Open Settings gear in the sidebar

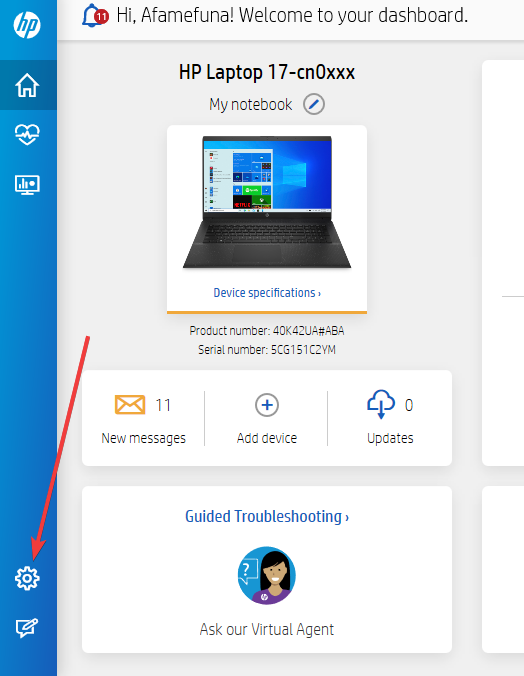tap(27, 578)
